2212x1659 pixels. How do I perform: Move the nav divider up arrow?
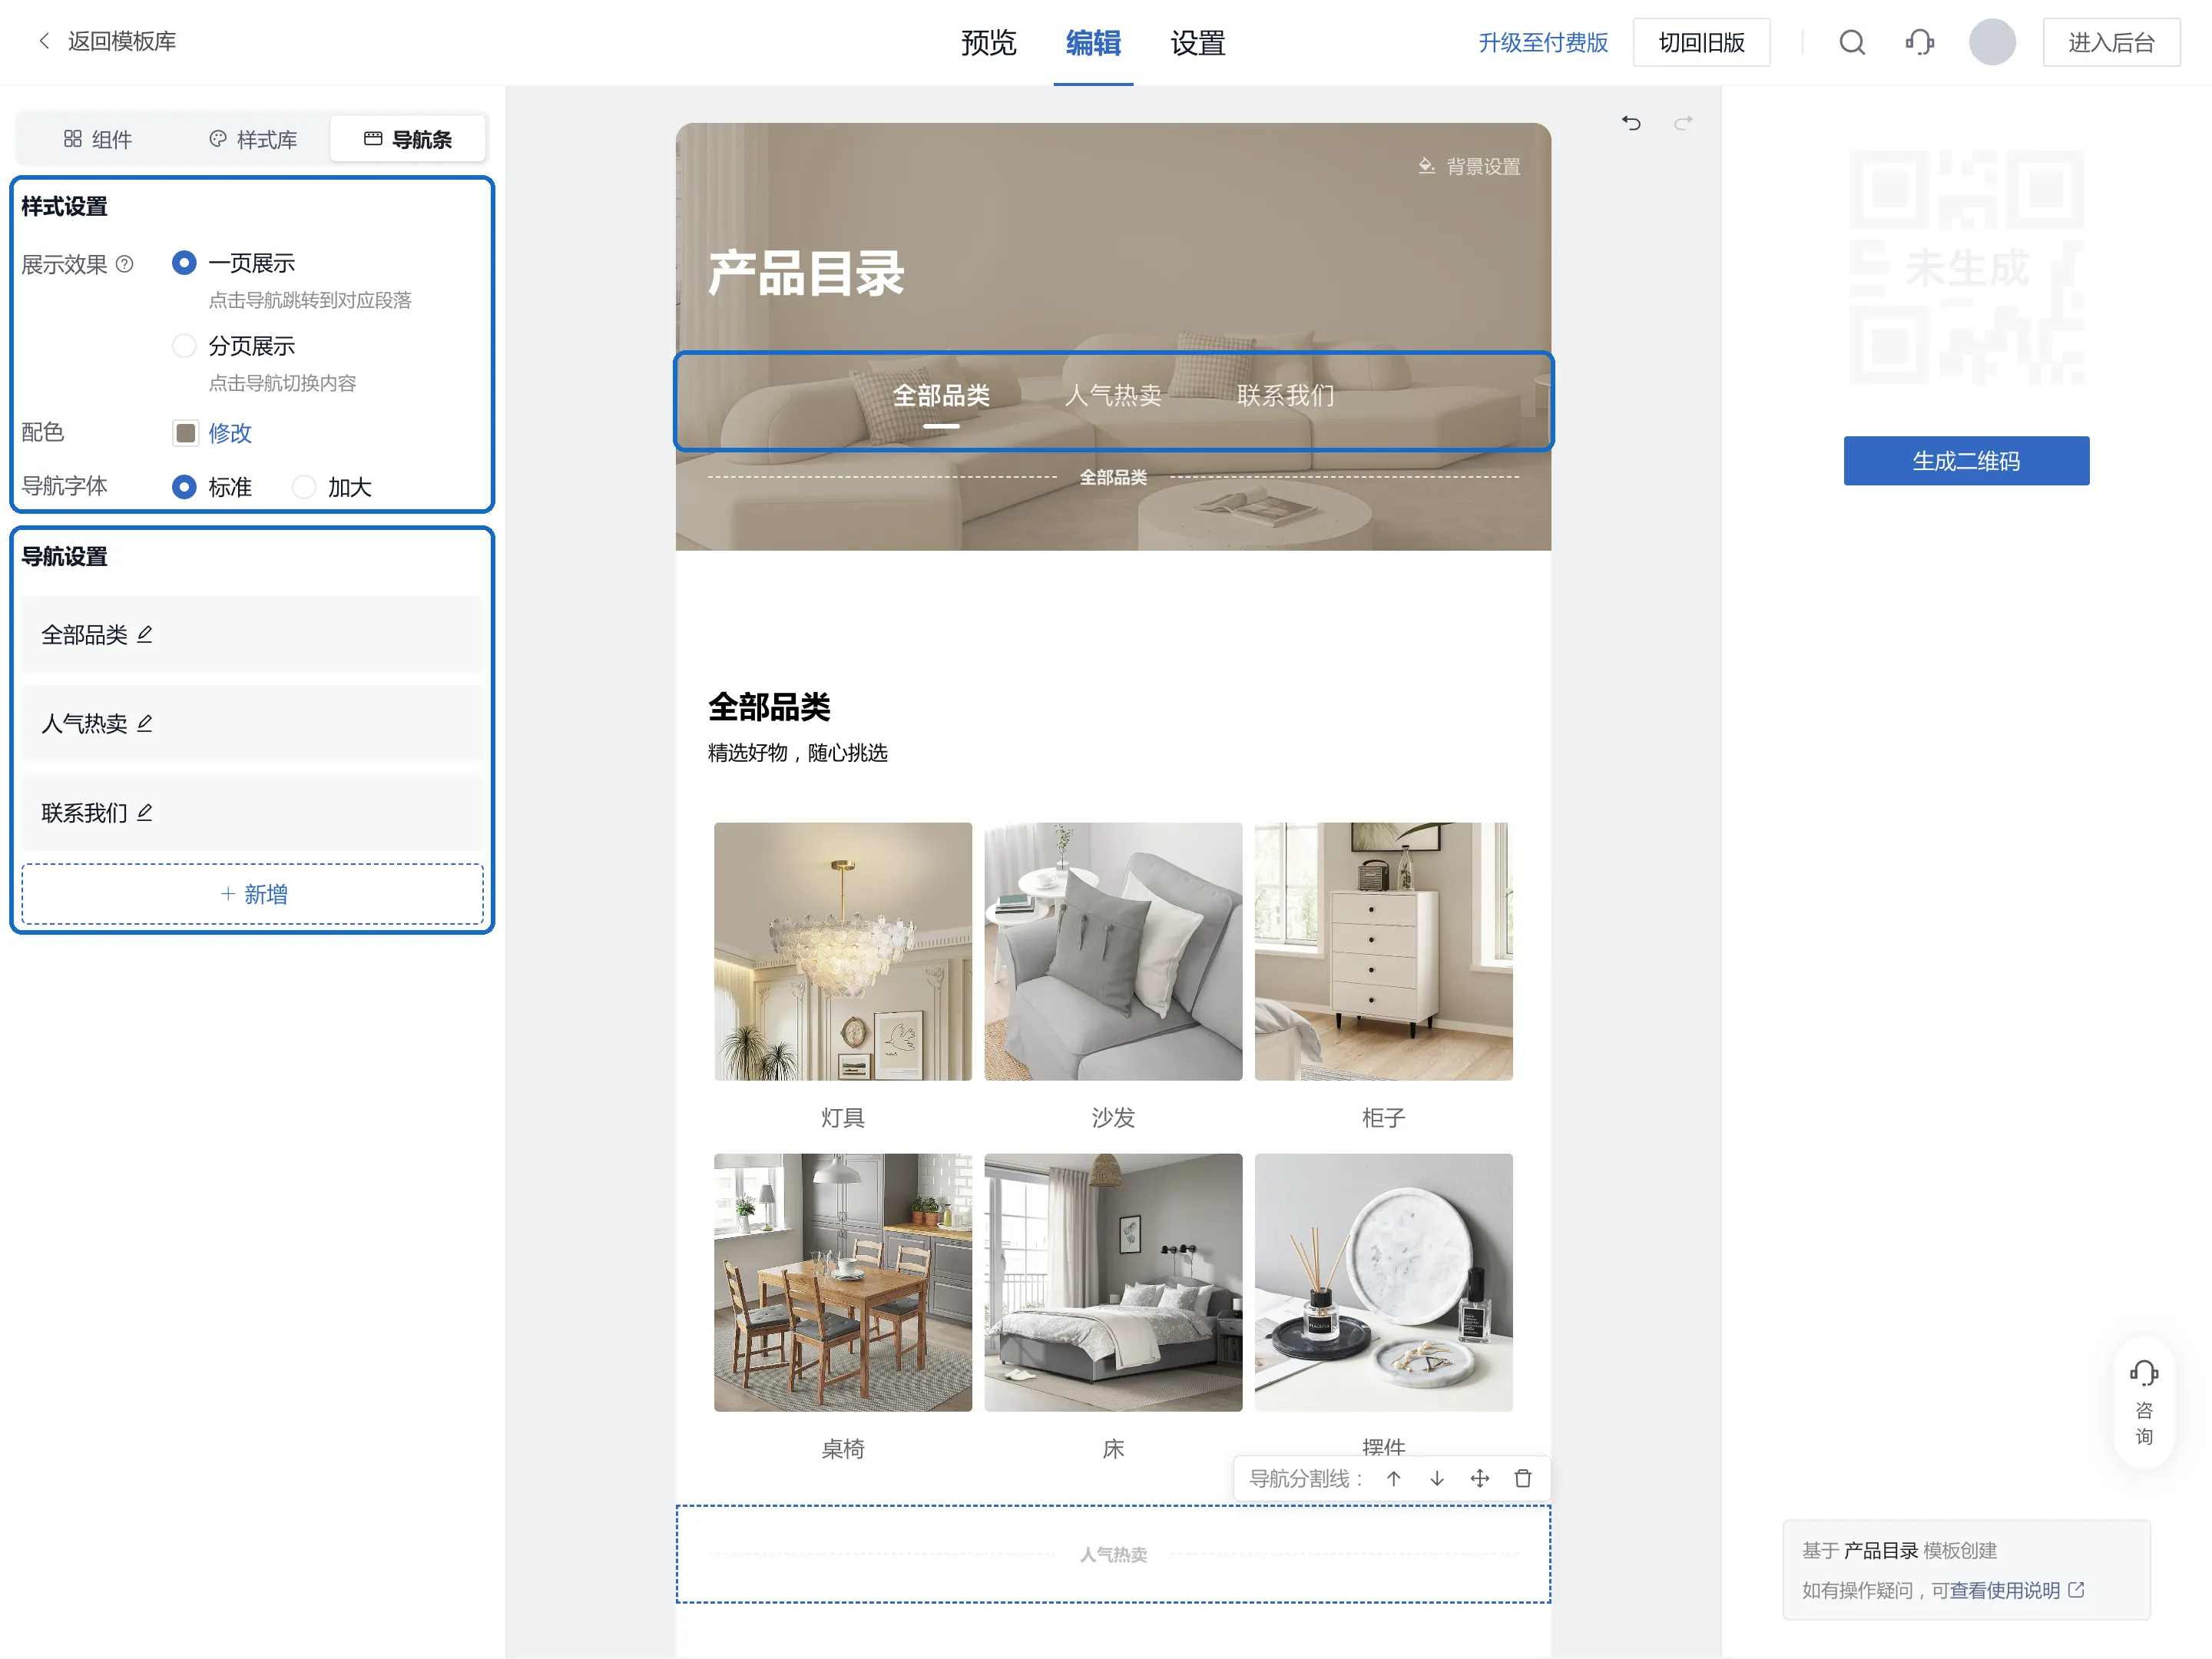[x=1394, y=1478]
